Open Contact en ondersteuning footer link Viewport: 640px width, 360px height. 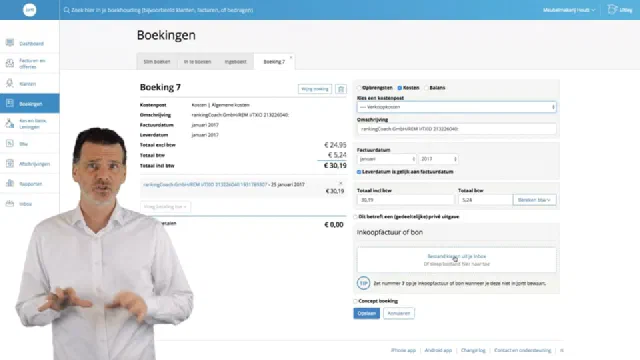coord(522,350)
